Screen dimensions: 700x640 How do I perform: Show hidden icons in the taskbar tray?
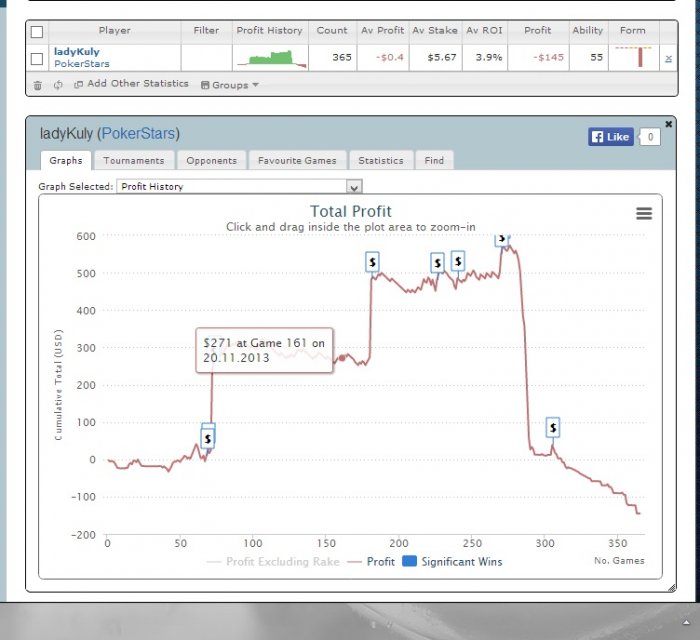(686, 622)
